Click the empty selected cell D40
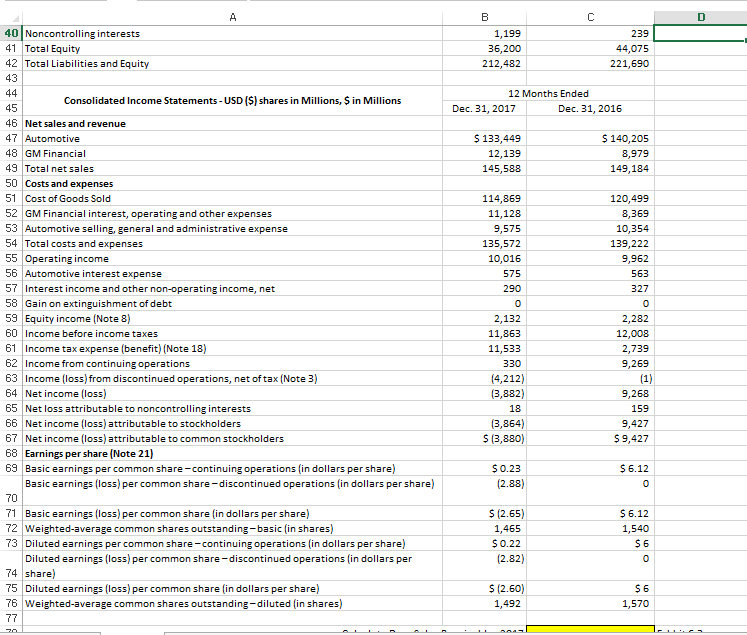Image resolution: width=747 pixels, height=635 pixels. [x=700, y=33]
